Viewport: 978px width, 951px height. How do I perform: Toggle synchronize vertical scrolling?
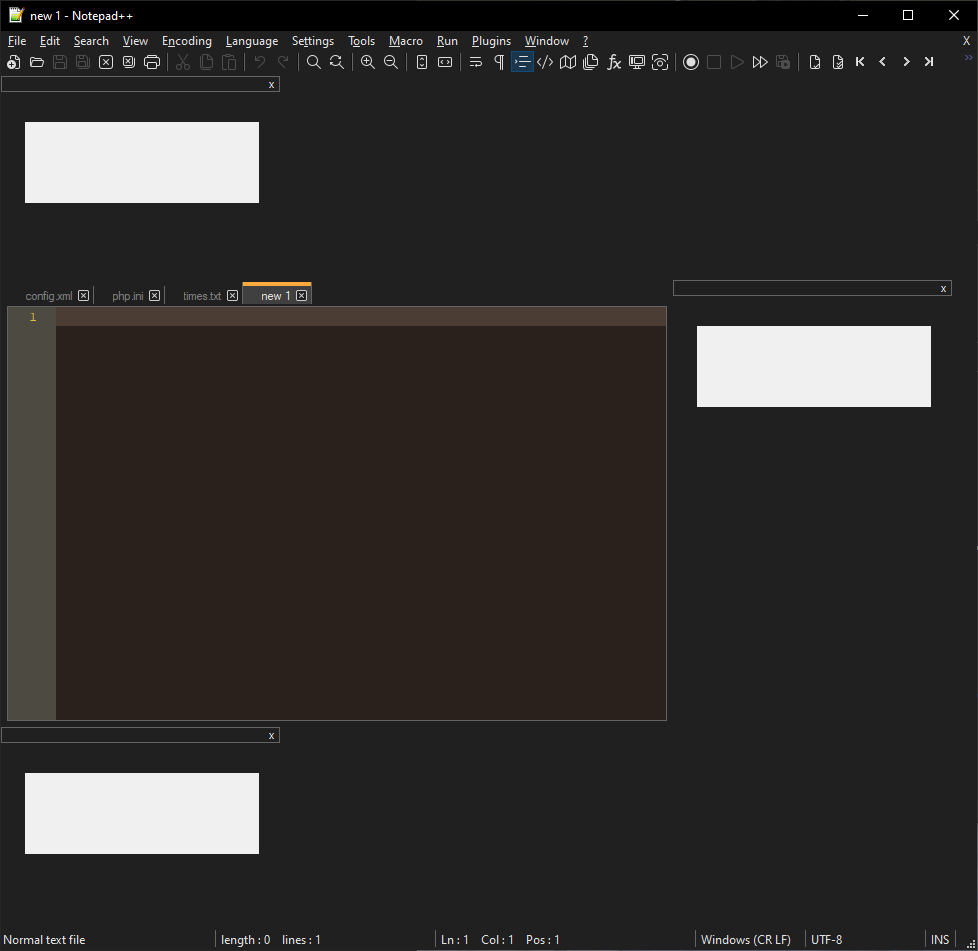pyautogui.click(x=422, y=62)
